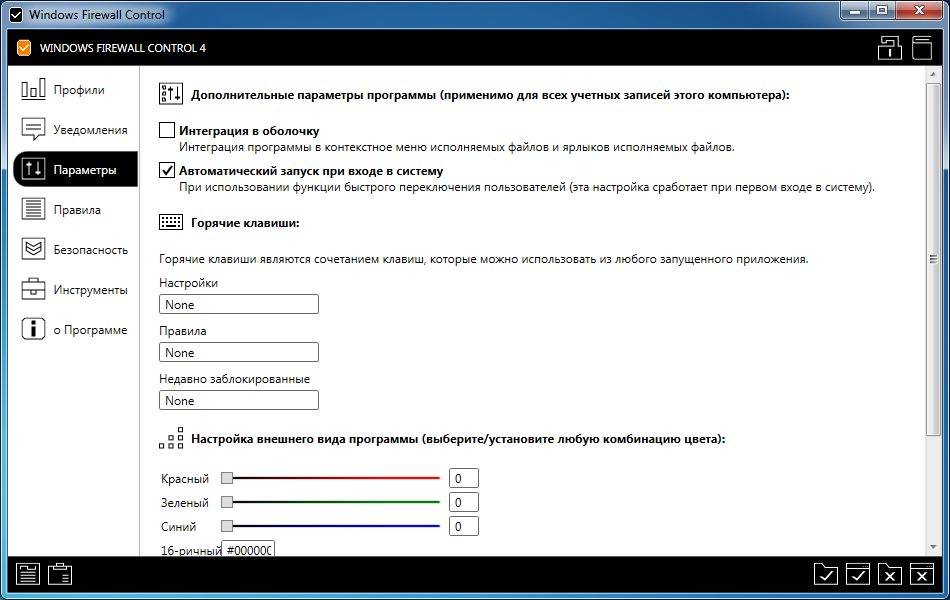
Task: Click the window with X icon
Action: [x=922, y=574]
